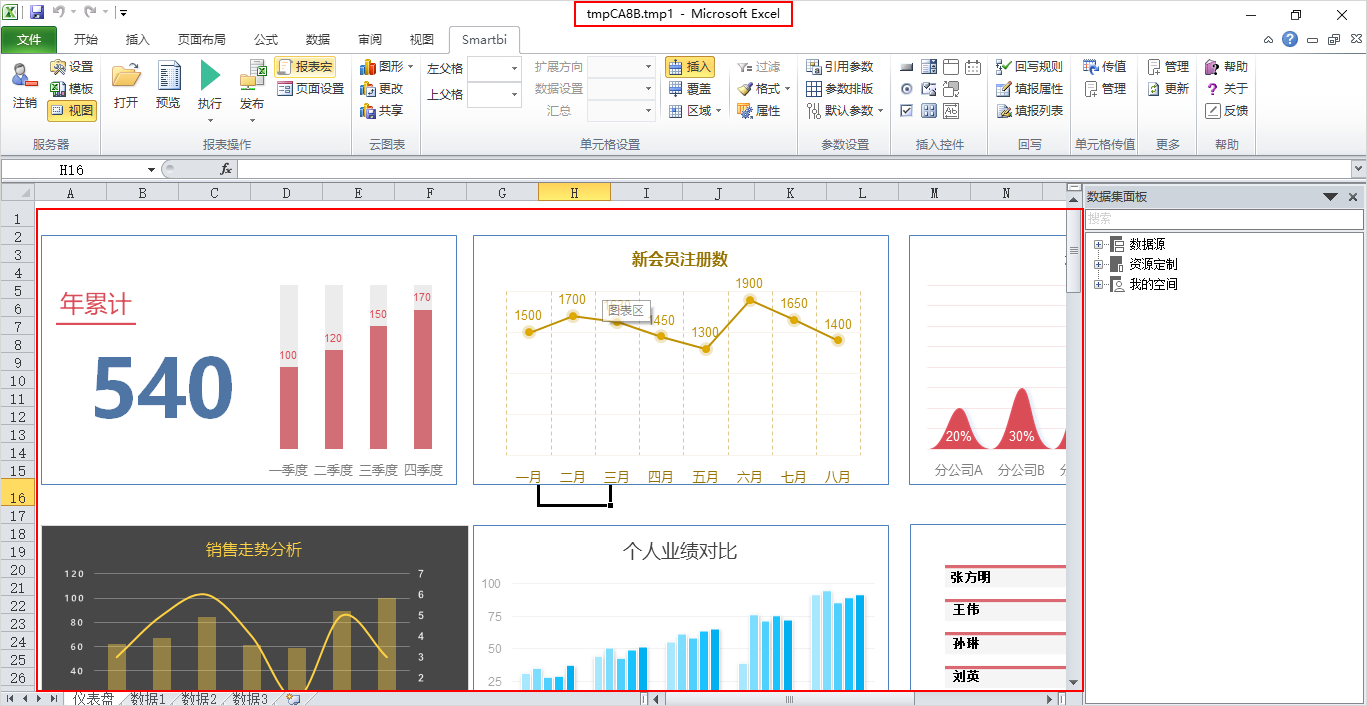Click the 打开 folder icon
The width and height of the screenshot is (1367, 706).
tap(126, 75)
